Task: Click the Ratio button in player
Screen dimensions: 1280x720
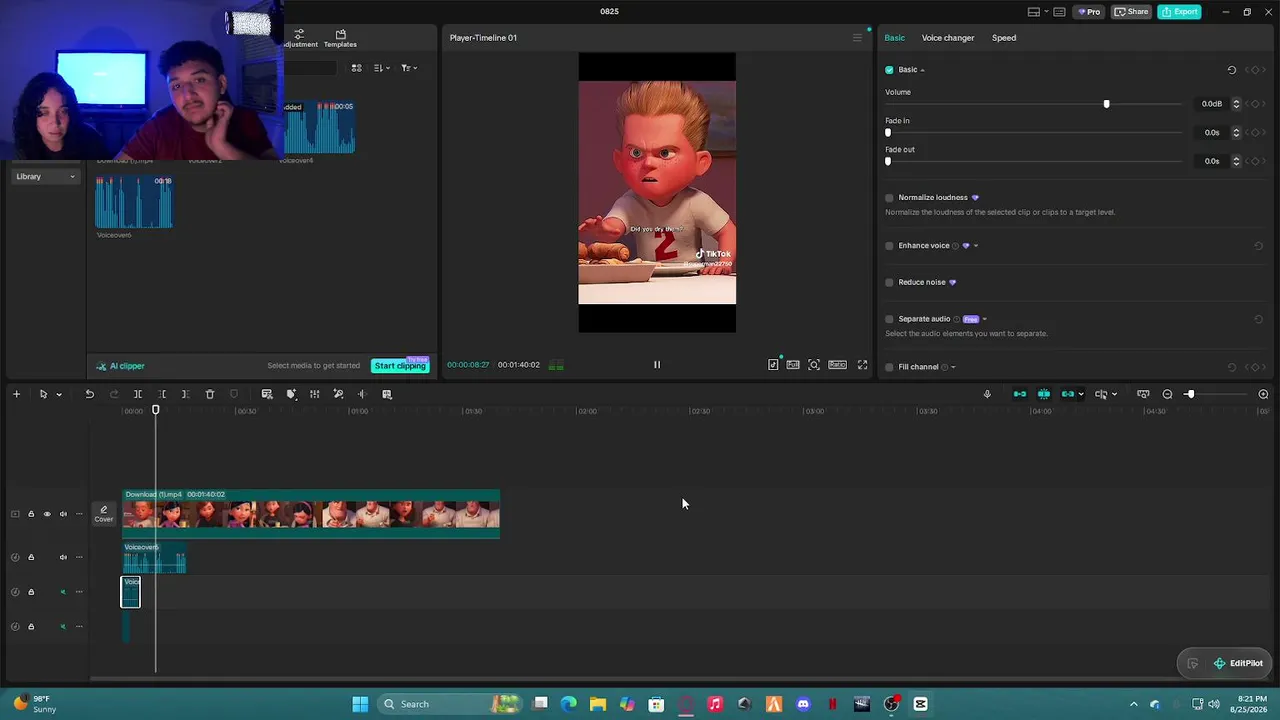Action: pos(837,365)
